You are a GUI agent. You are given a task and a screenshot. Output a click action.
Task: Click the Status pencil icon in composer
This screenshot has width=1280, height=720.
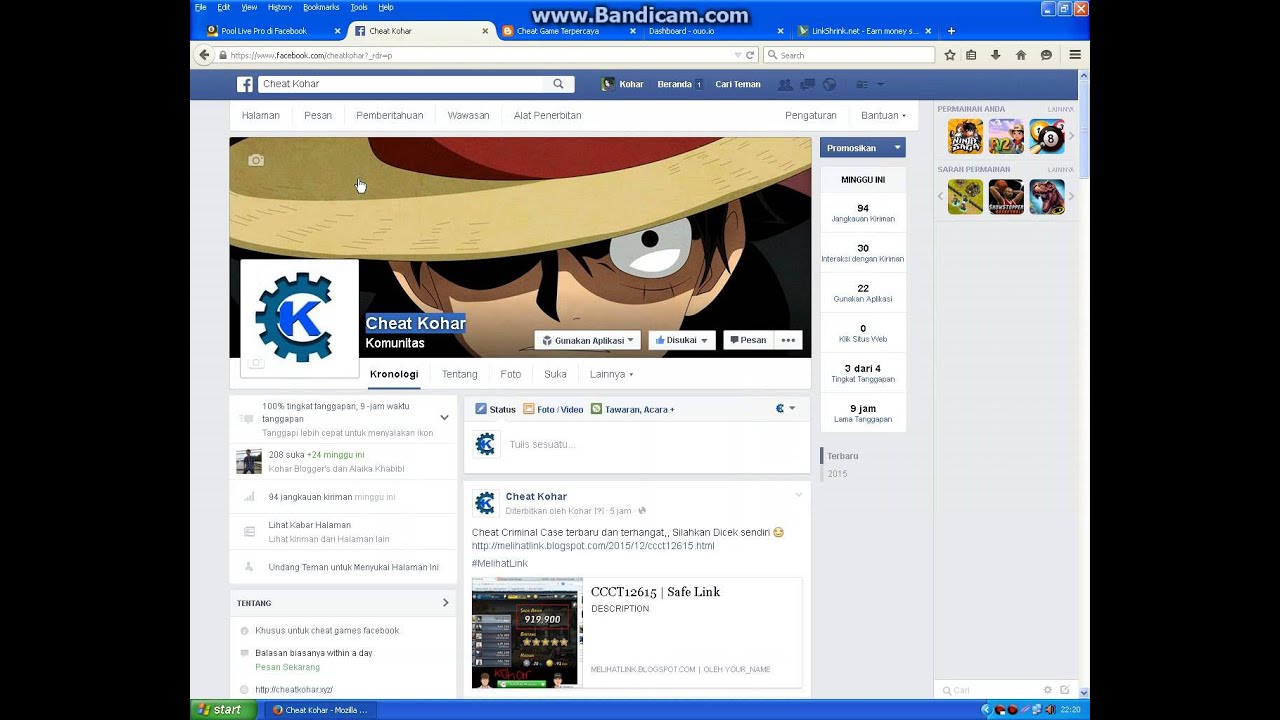(481, 409)
